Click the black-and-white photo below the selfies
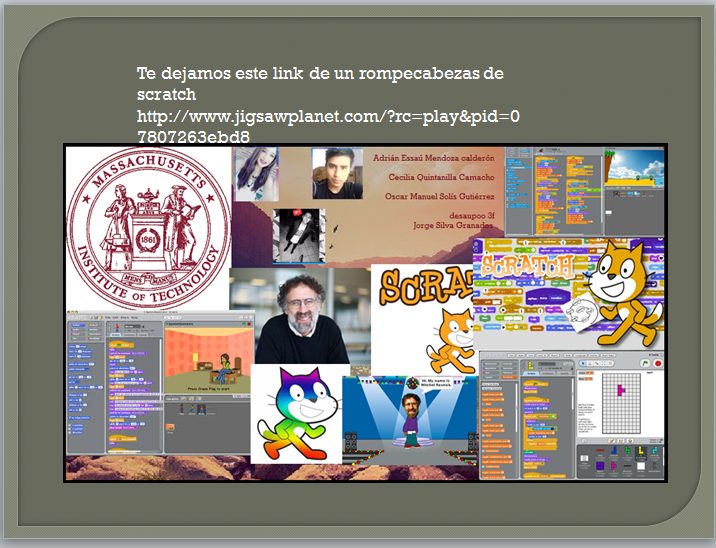Image resolution: width=716 pixels, height=548 pixels. 299,237
